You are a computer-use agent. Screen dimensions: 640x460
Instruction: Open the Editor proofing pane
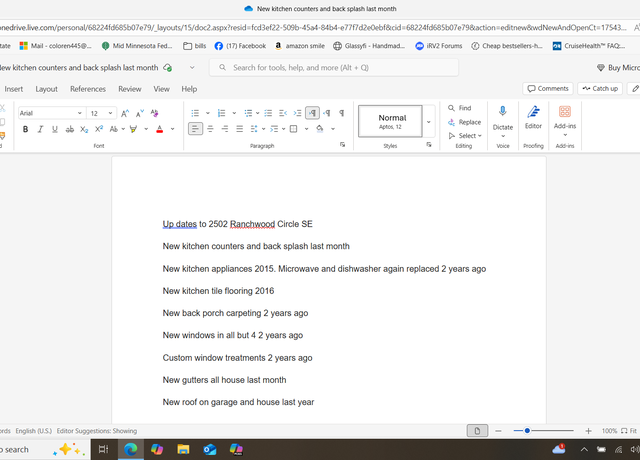pyautogui.click(x=533, y=118)
